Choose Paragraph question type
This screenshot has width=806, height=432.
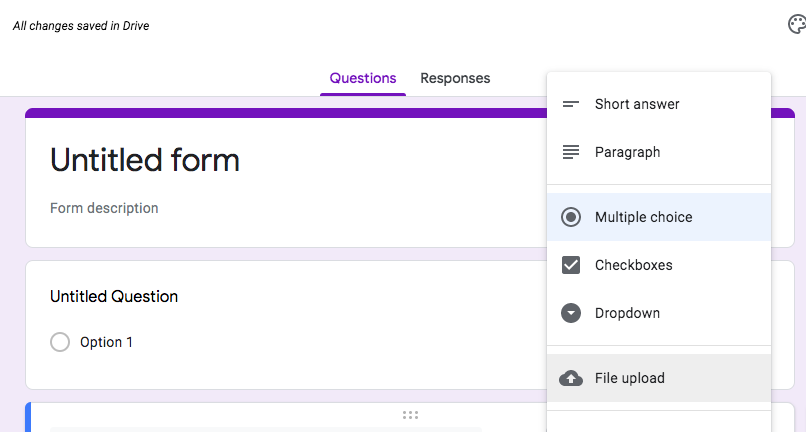[x=659, y=152]
